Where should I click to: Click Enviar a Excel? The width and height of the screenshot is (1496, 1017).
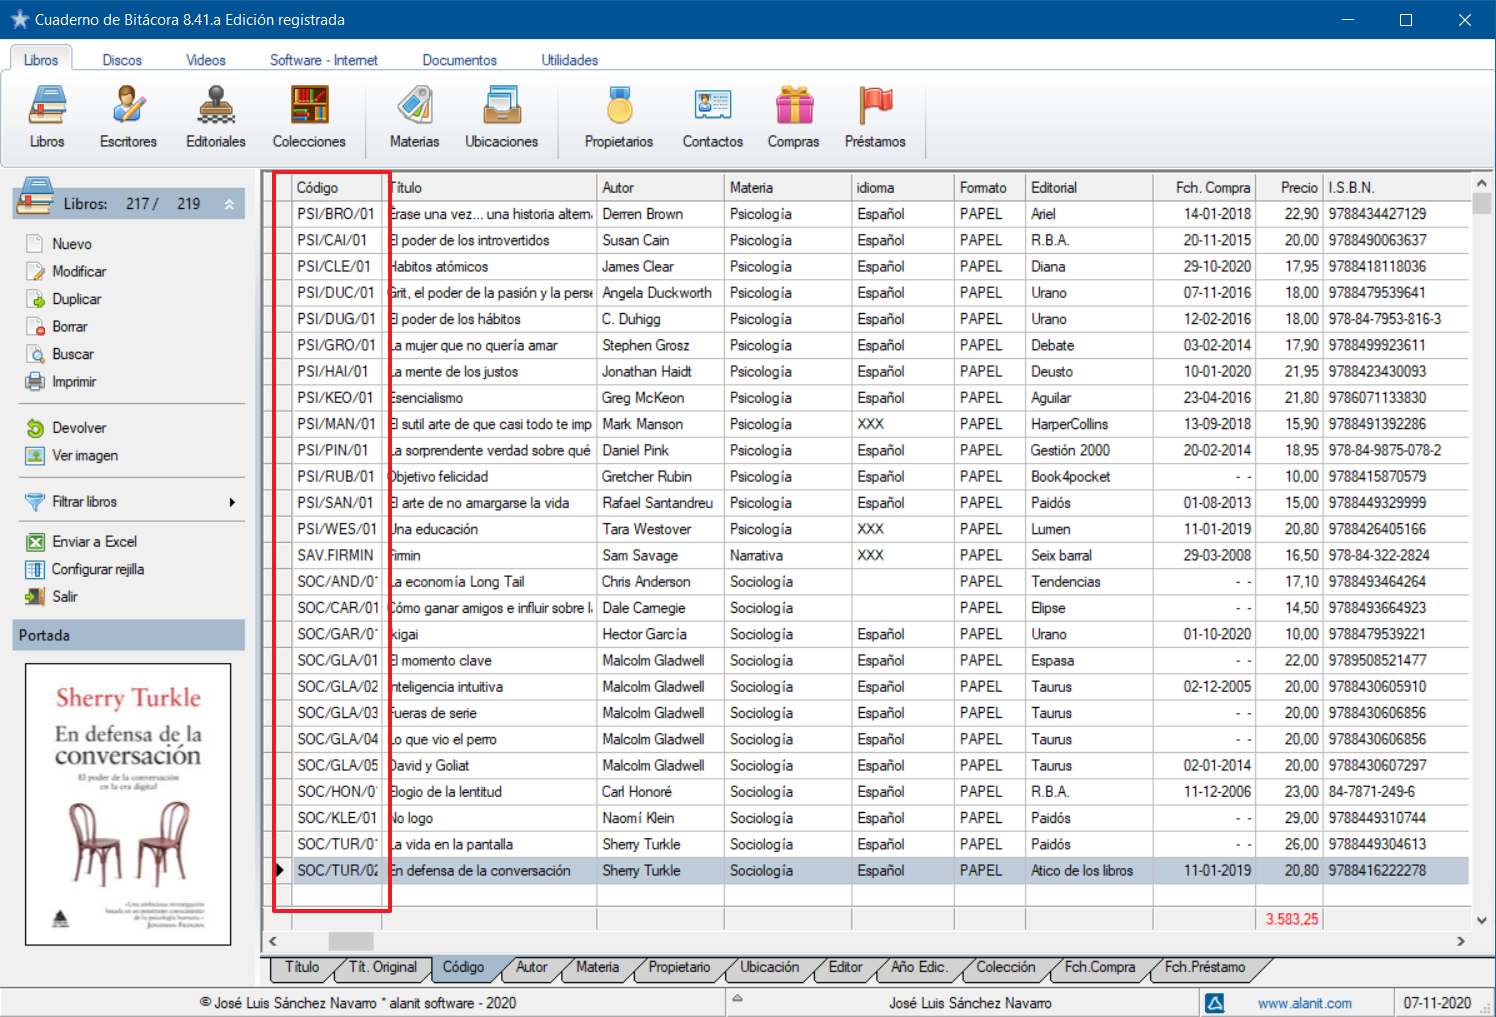point(94,542)
